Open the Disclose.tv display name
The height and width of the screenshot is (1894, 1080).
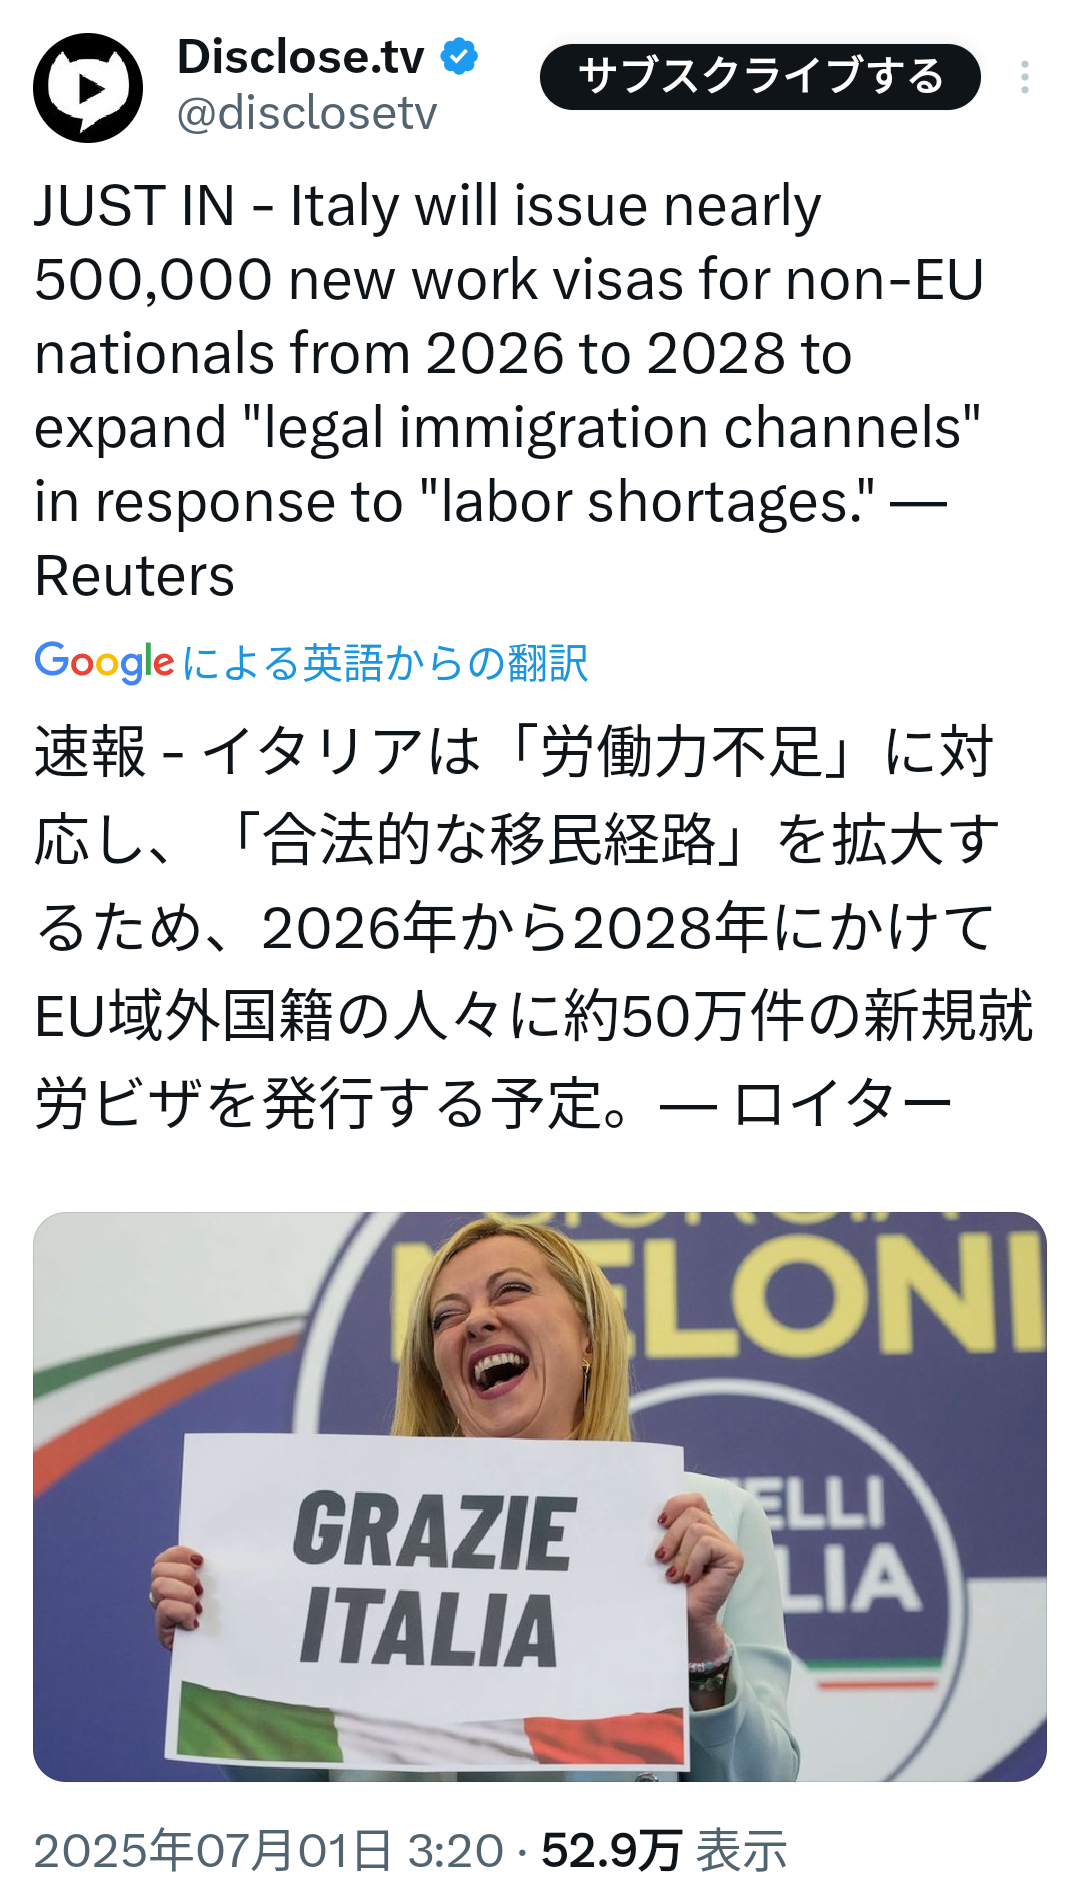point(301,57)
